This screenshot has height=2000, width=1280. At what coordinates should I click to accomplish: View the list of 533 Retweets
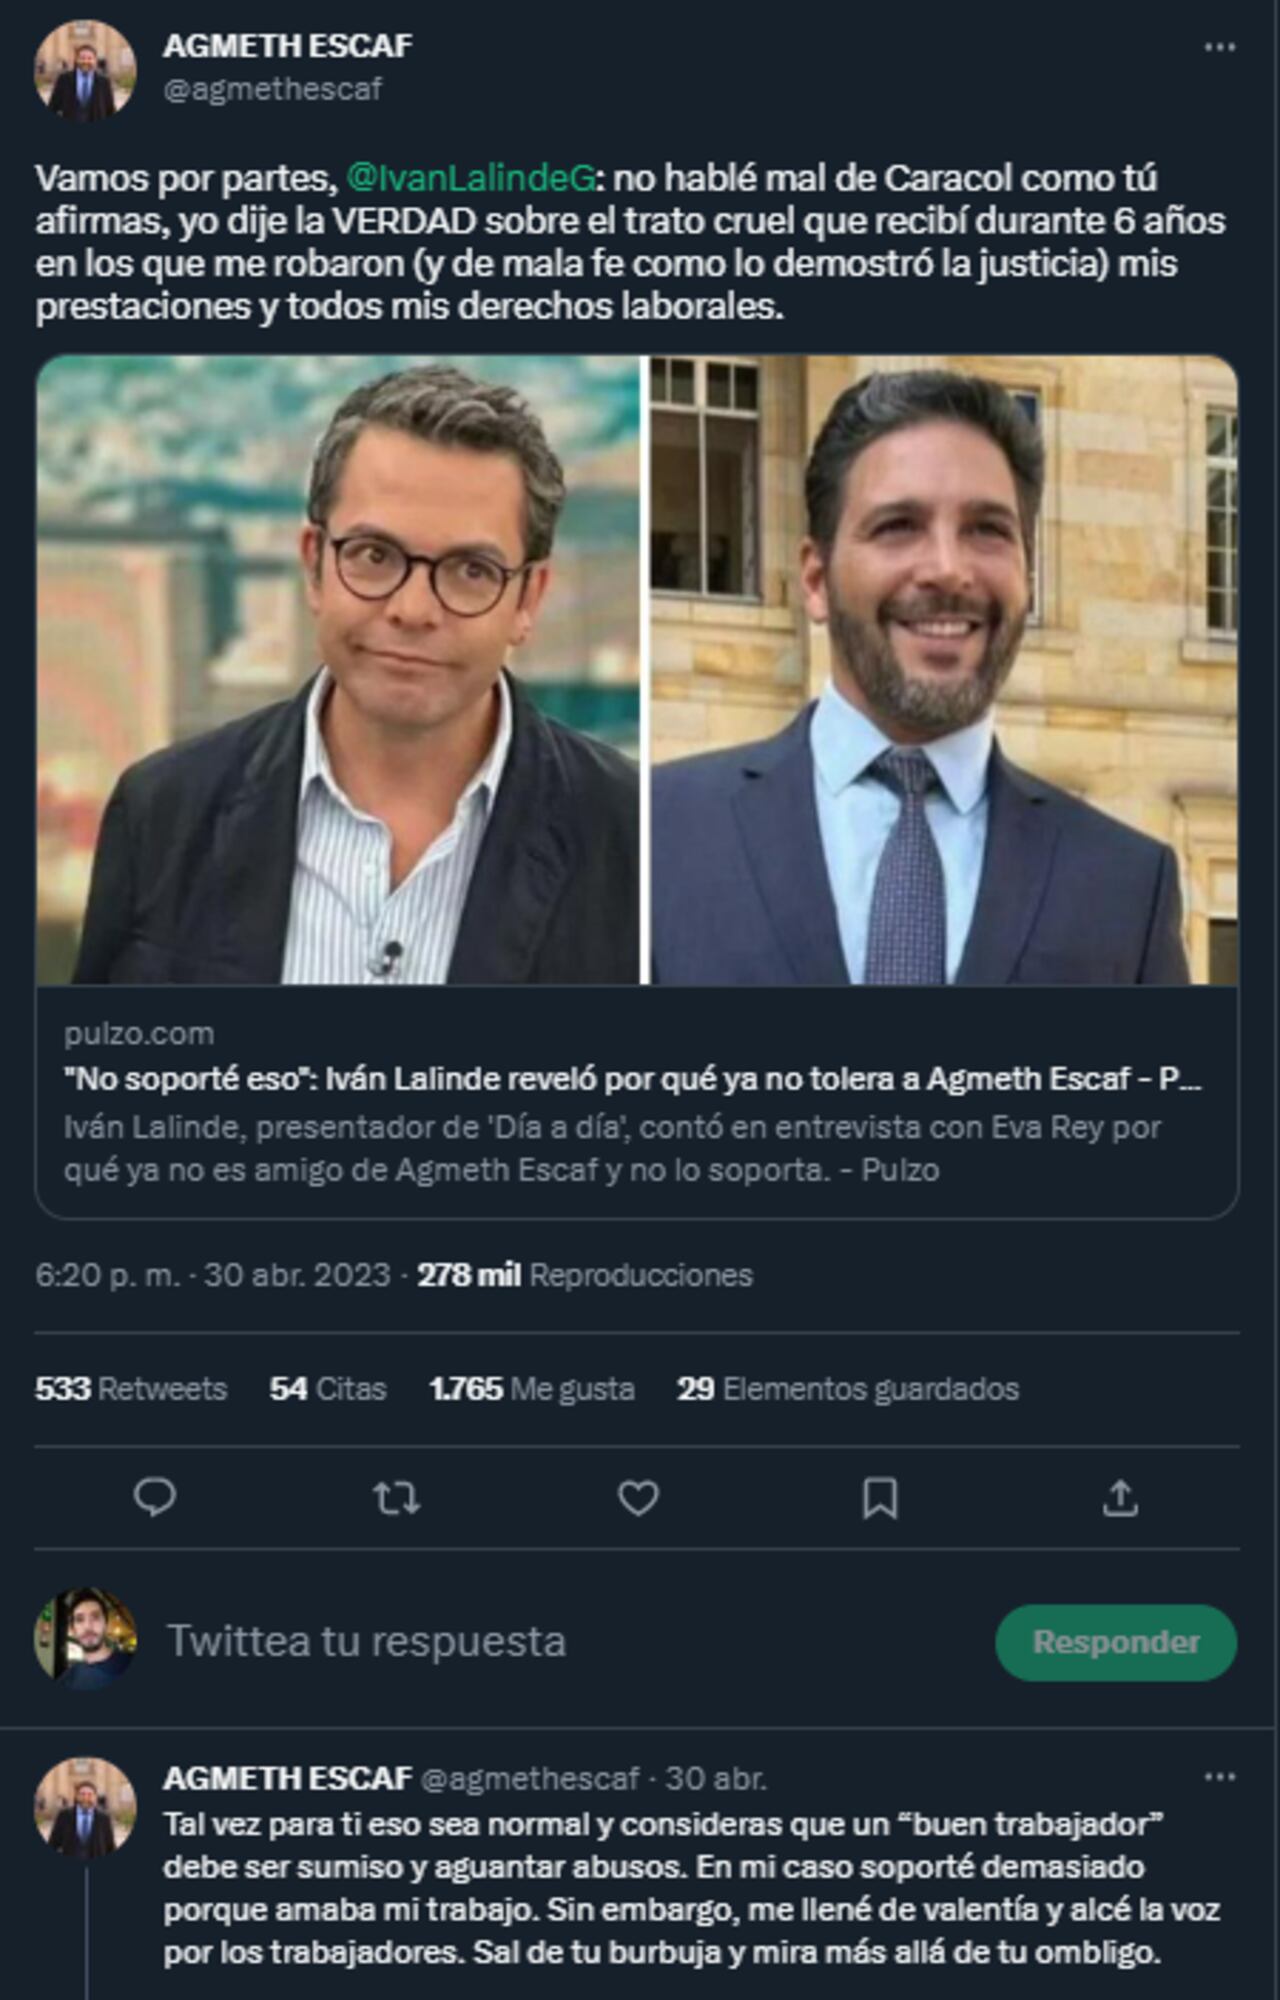(x=131, y=1389)
